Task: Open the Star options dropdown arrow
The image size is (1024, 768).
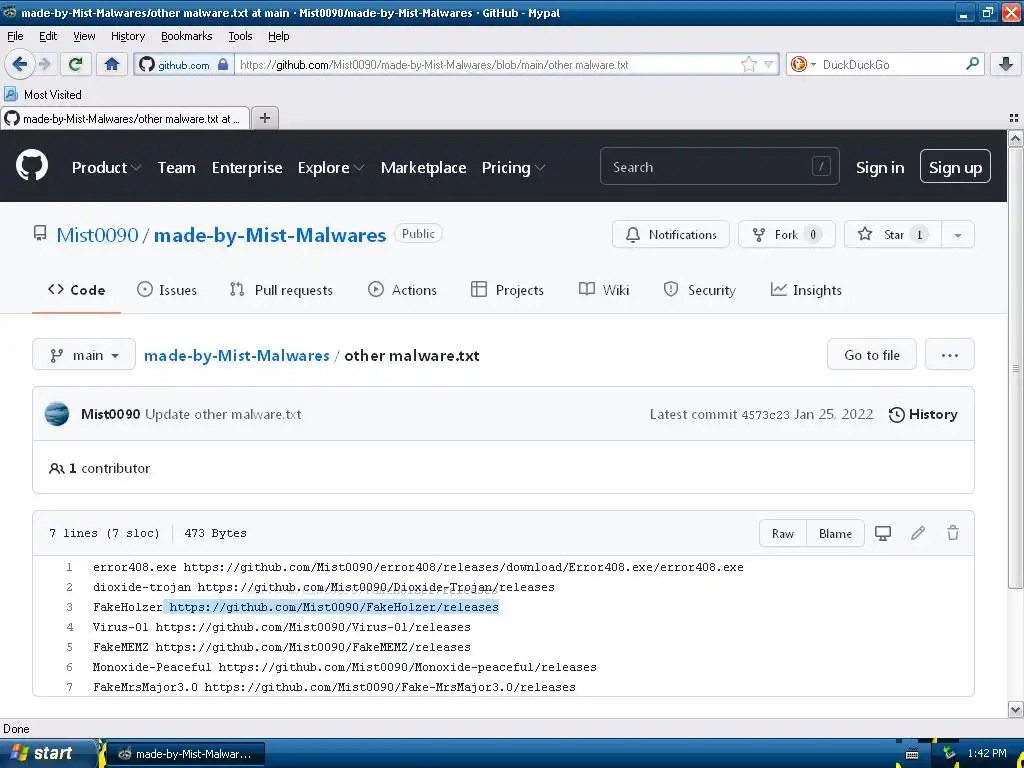Action: coord(958,234)
